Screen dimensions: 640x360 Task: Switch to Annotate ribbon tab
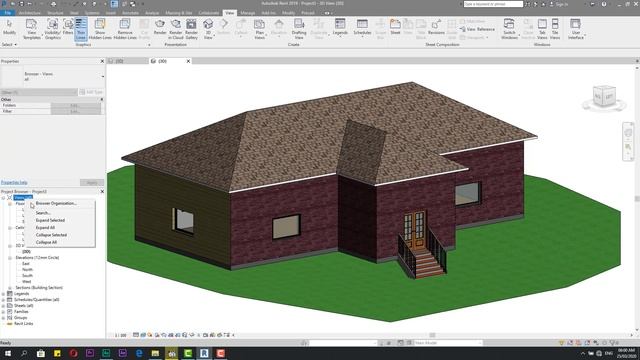pyautogui.click(x=131, y=13)
